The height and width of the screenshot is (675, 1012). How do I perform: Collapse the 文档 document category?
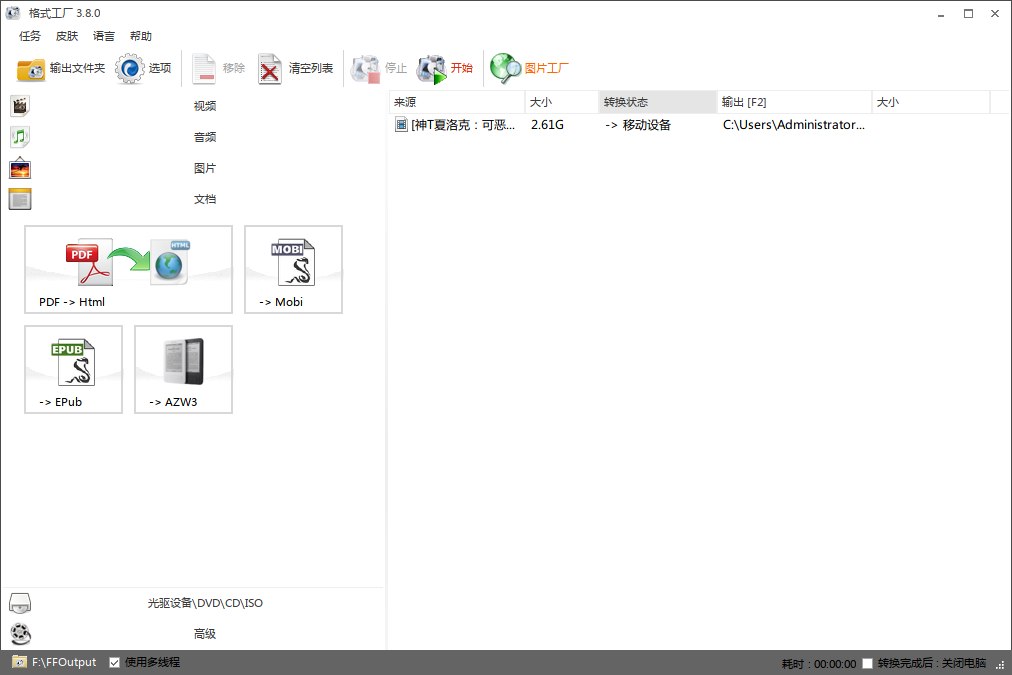click(205, 199)
